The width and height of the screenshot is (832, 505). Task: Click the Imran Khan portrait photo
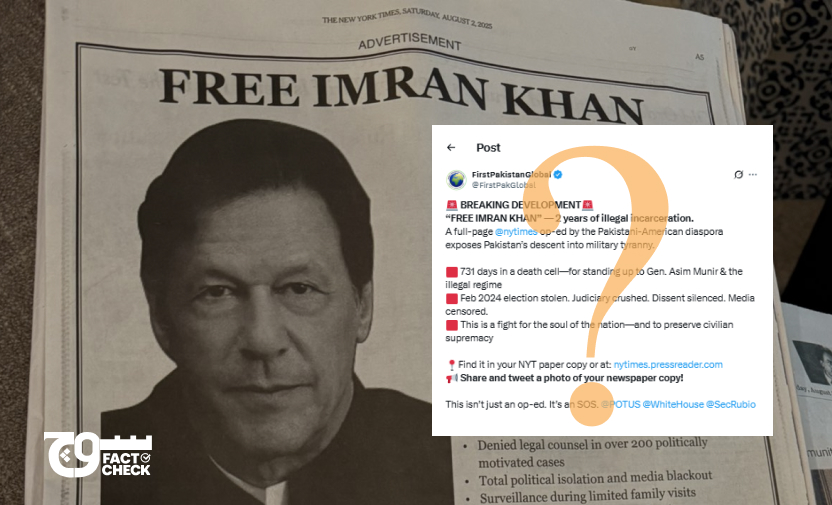coord(255,313)
